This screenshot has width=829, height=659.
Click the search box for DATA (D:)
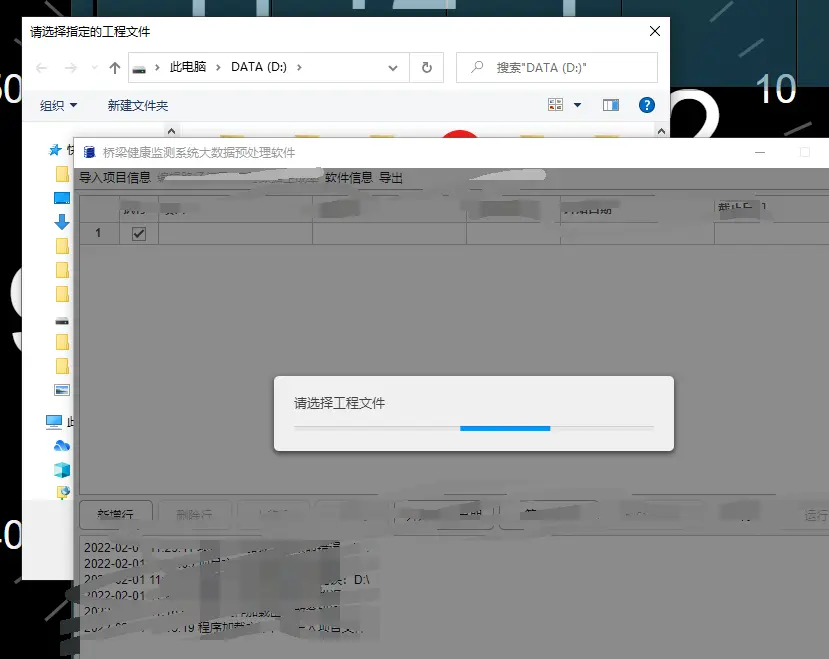click(557, 68)
